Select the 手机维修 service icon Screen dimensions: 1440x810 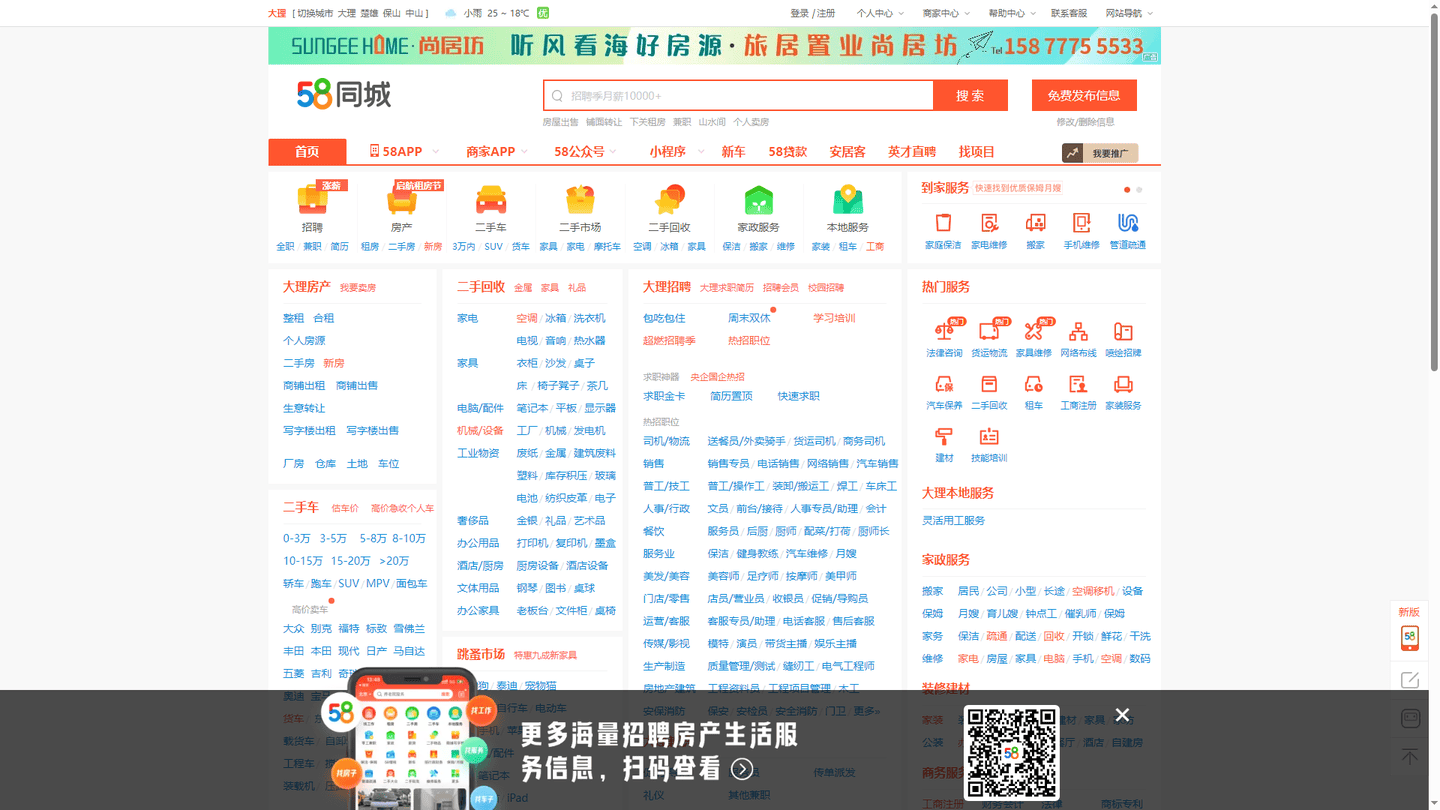[x=1081, y=222]
